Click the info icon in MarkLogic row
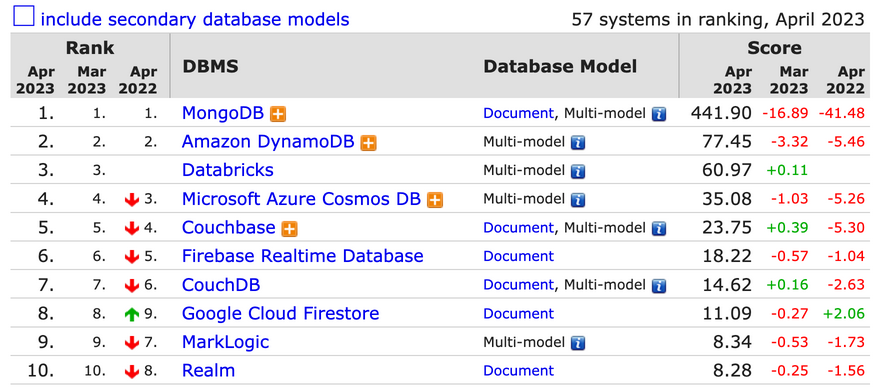The height and width of the screenshot is (387, 876). click(x=578, y=343)
